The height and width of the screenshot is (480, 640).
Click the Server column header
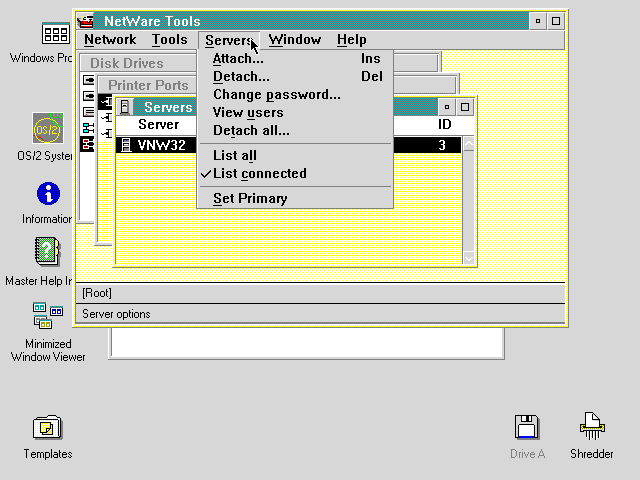(158, 124)
